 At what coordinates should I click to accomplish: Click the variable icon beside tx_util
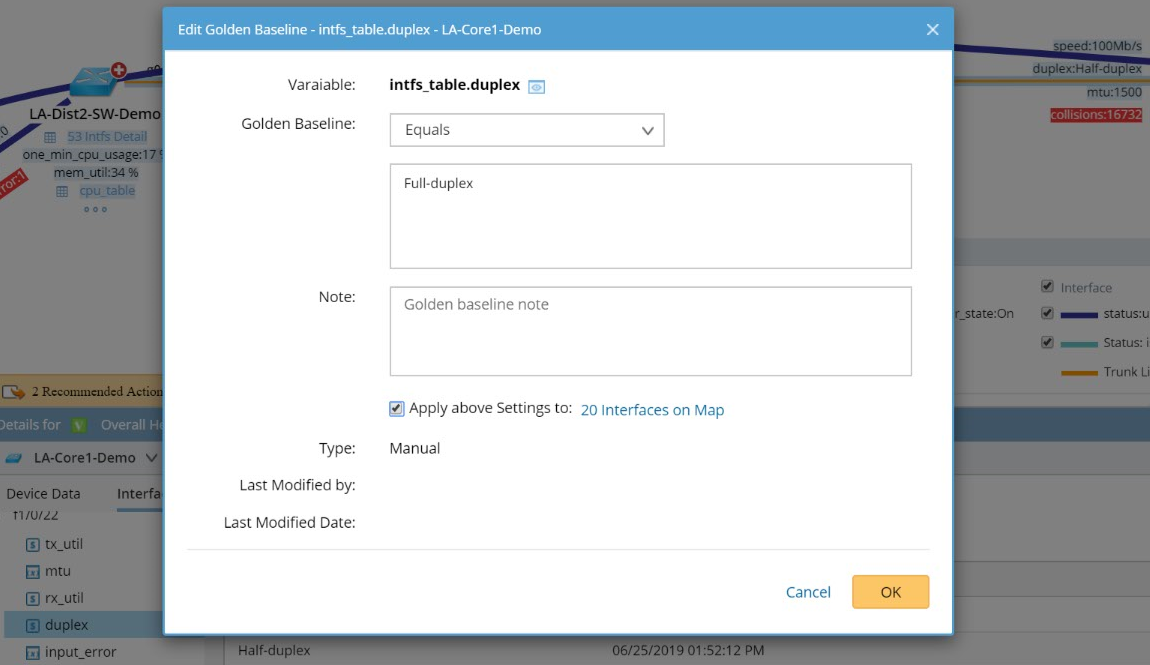click(x=32, y=544)
